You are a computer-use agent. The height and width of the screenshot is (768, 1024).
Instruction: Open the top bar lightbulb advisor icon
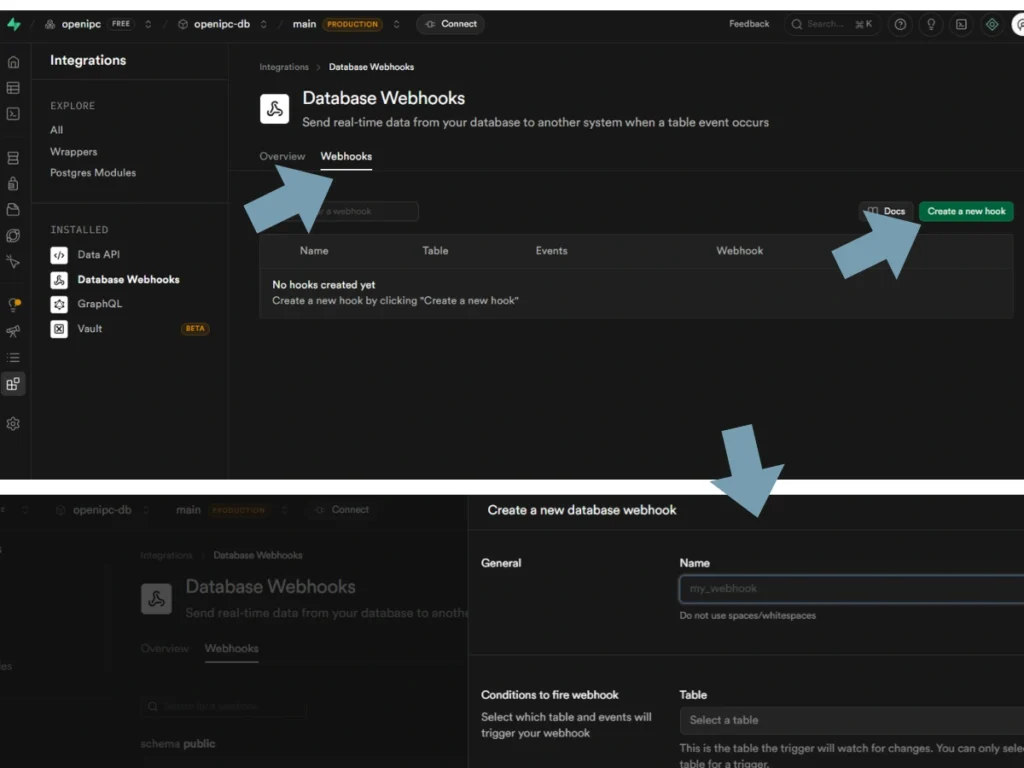[x=931, y=25]
